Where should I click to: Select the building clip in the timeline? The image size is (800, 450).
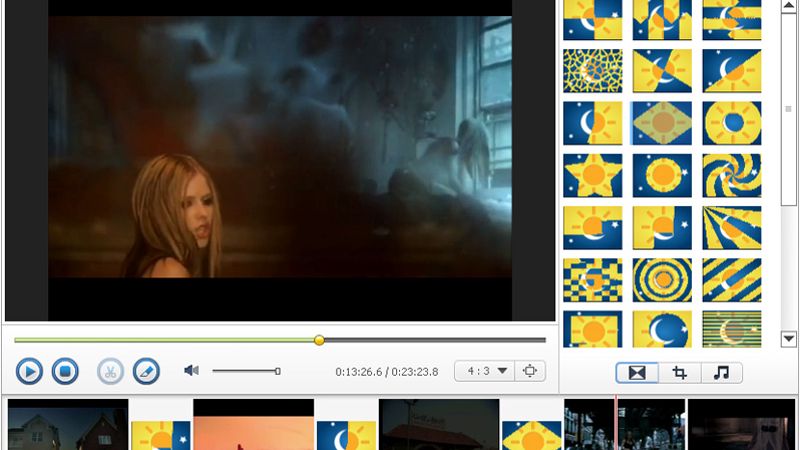[439, 424]
